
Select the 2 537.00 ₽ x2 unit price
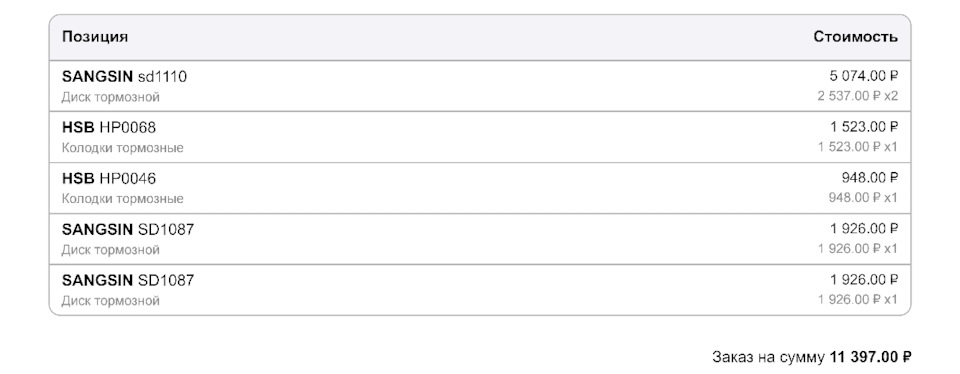(857, 96)
